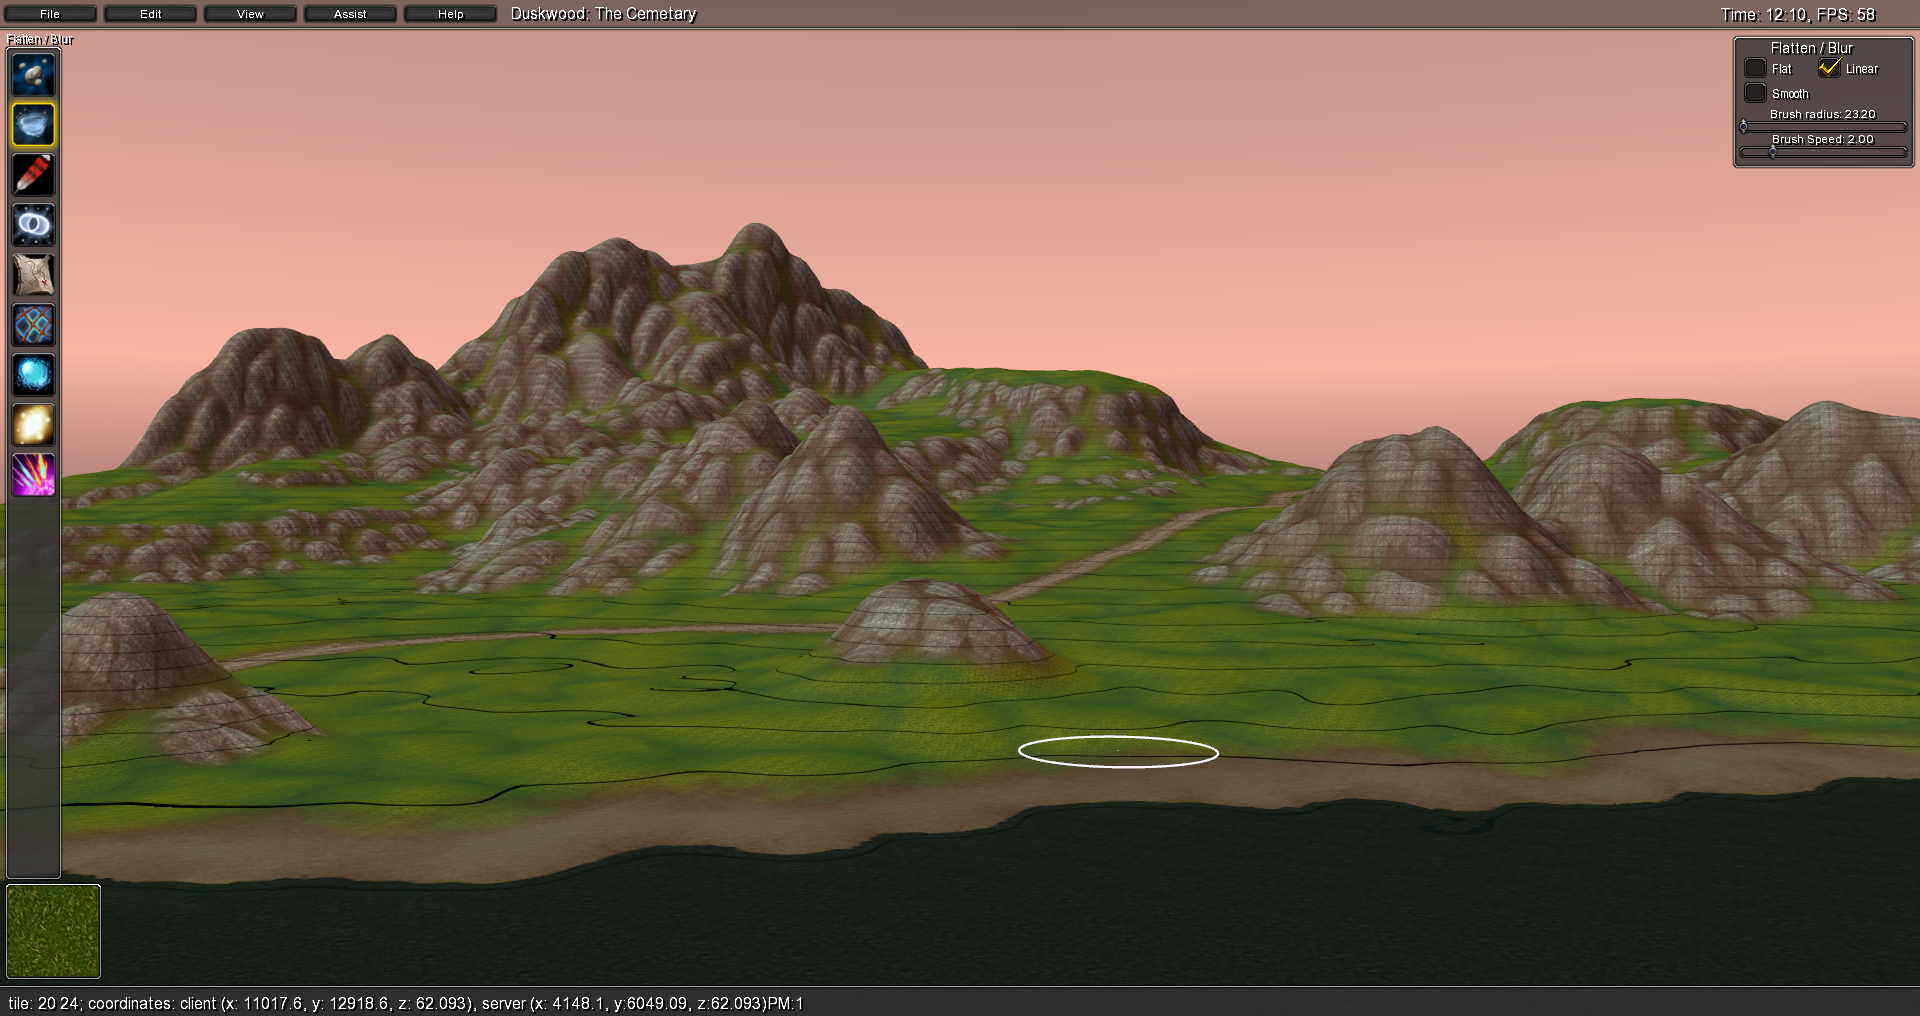Open the parchment treasure map icon

click(33, 275)
